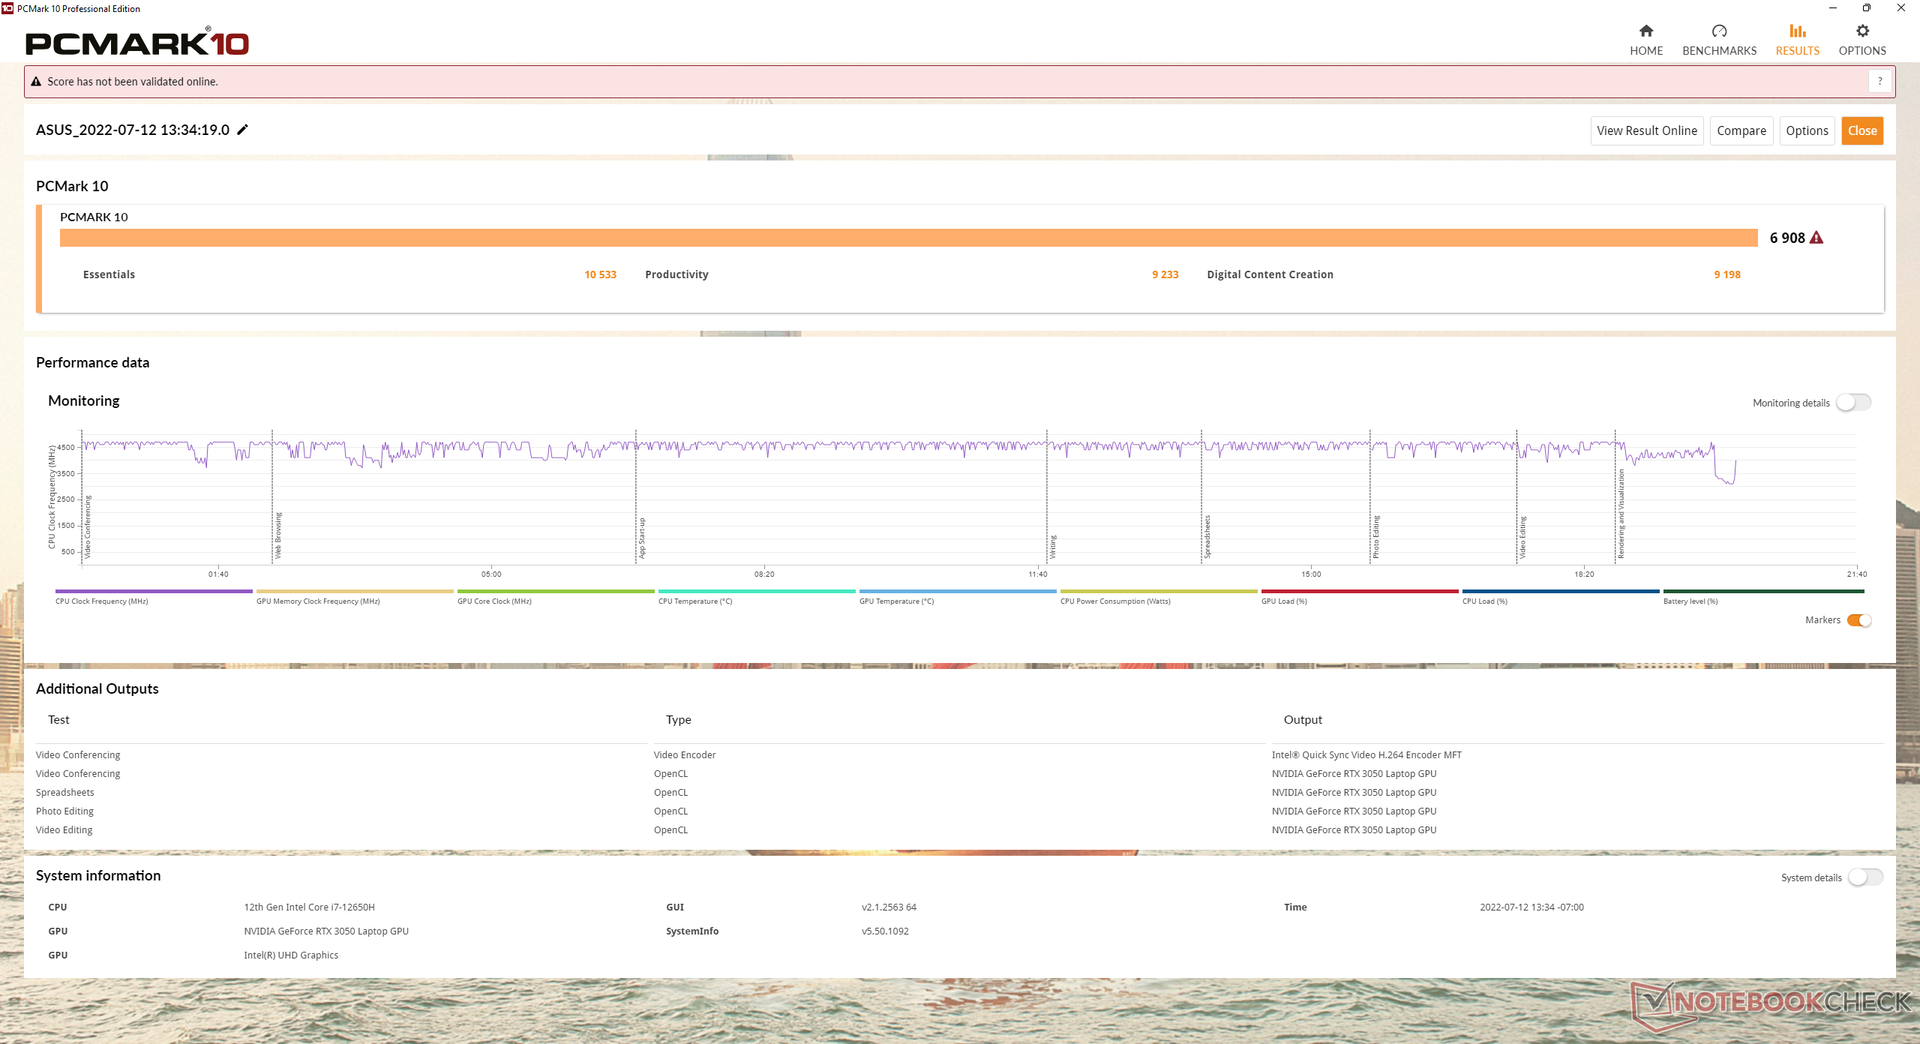This screenshot has width=1920, height=1044.
Task: Click the pencil icon to rename result
Action: coord(242,130)
